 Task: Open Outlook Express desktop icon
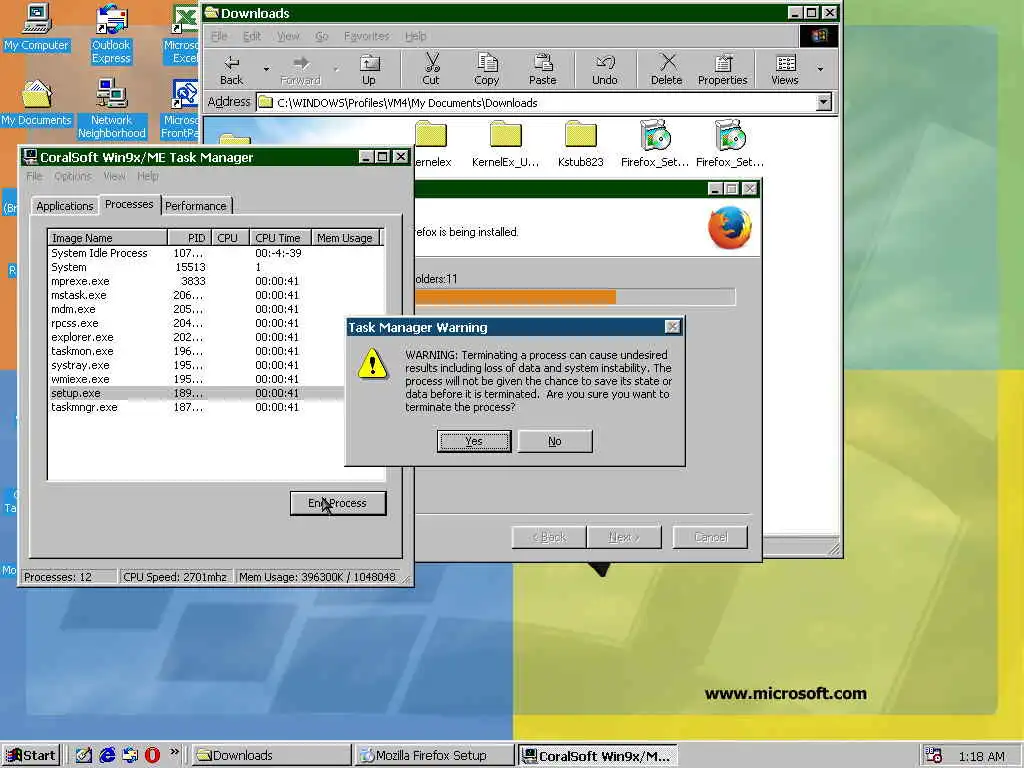click(x=111, y=33)
